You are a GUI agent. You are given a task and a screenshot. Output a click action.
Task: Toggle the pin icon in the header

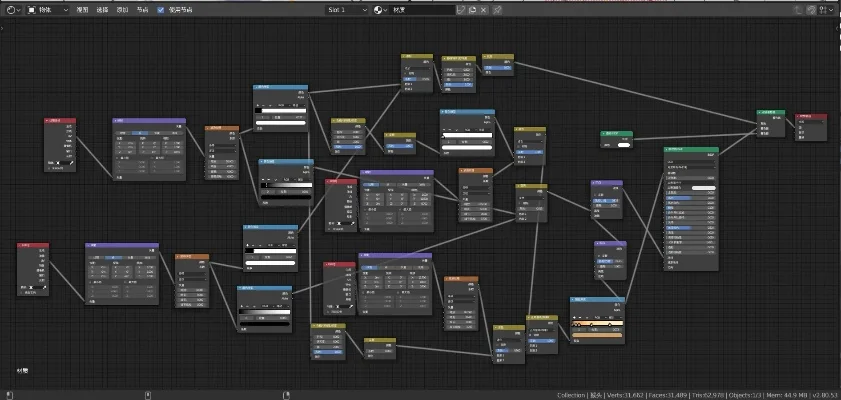pos(497,10)
